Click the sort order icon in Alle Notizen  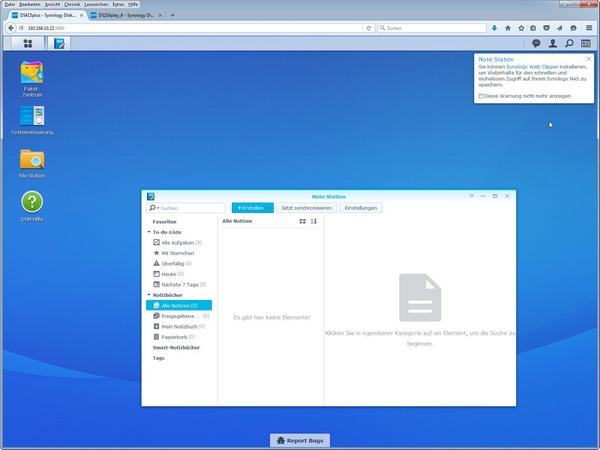tap(314, 221)
